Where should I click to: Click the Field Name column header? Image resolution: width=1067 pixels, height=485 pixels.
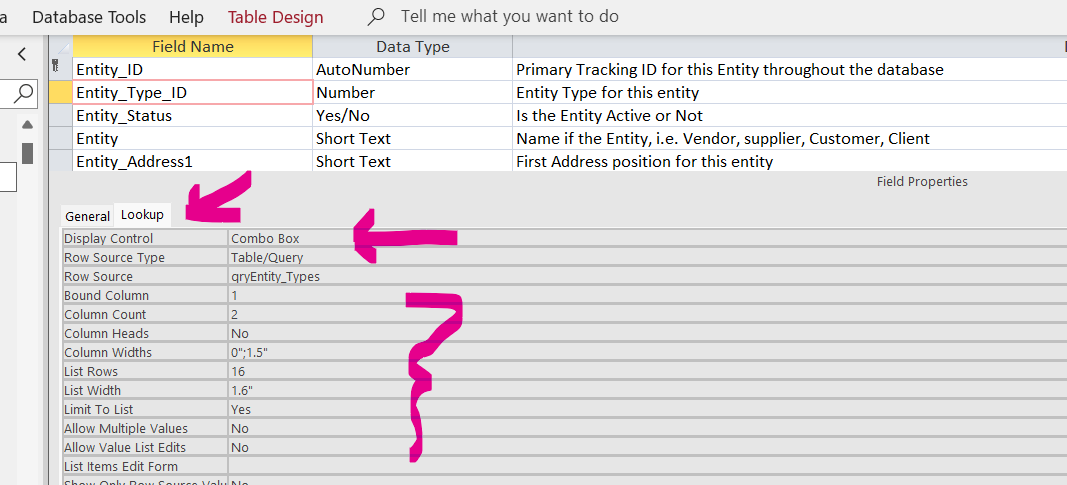(192, 47)
